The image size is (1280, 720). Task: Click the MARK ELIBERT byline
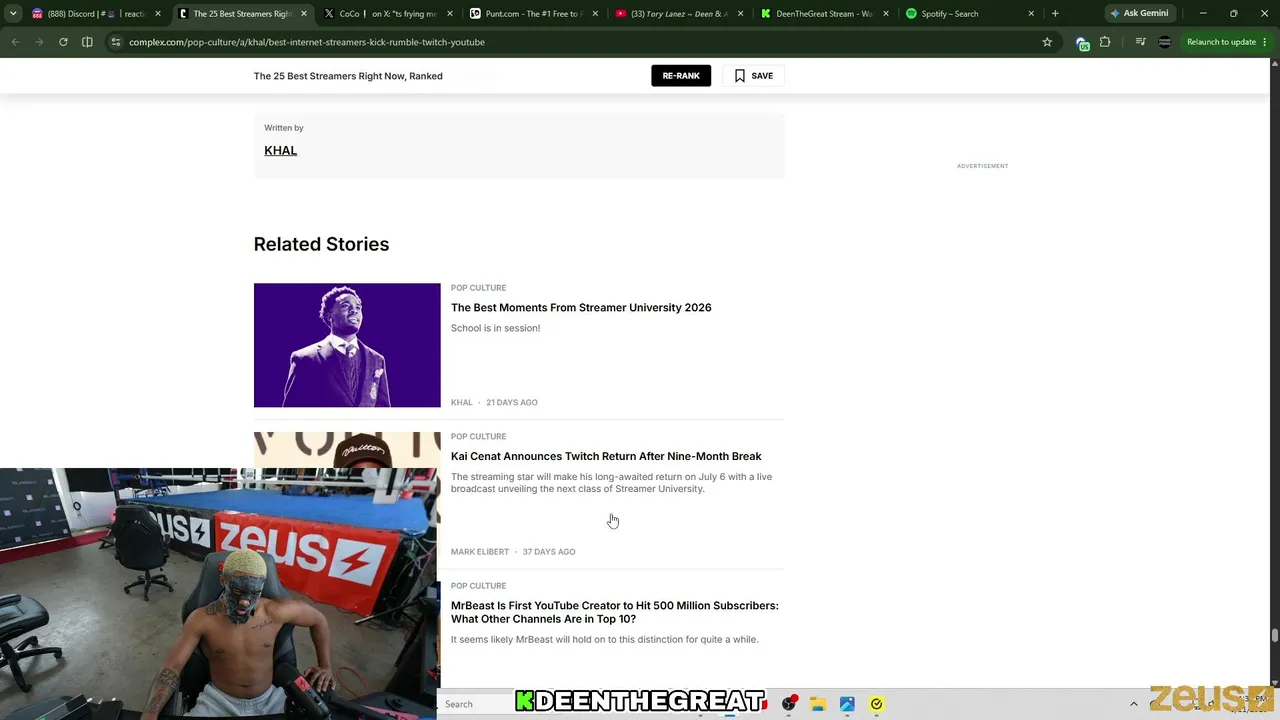[x=480, y=552]
